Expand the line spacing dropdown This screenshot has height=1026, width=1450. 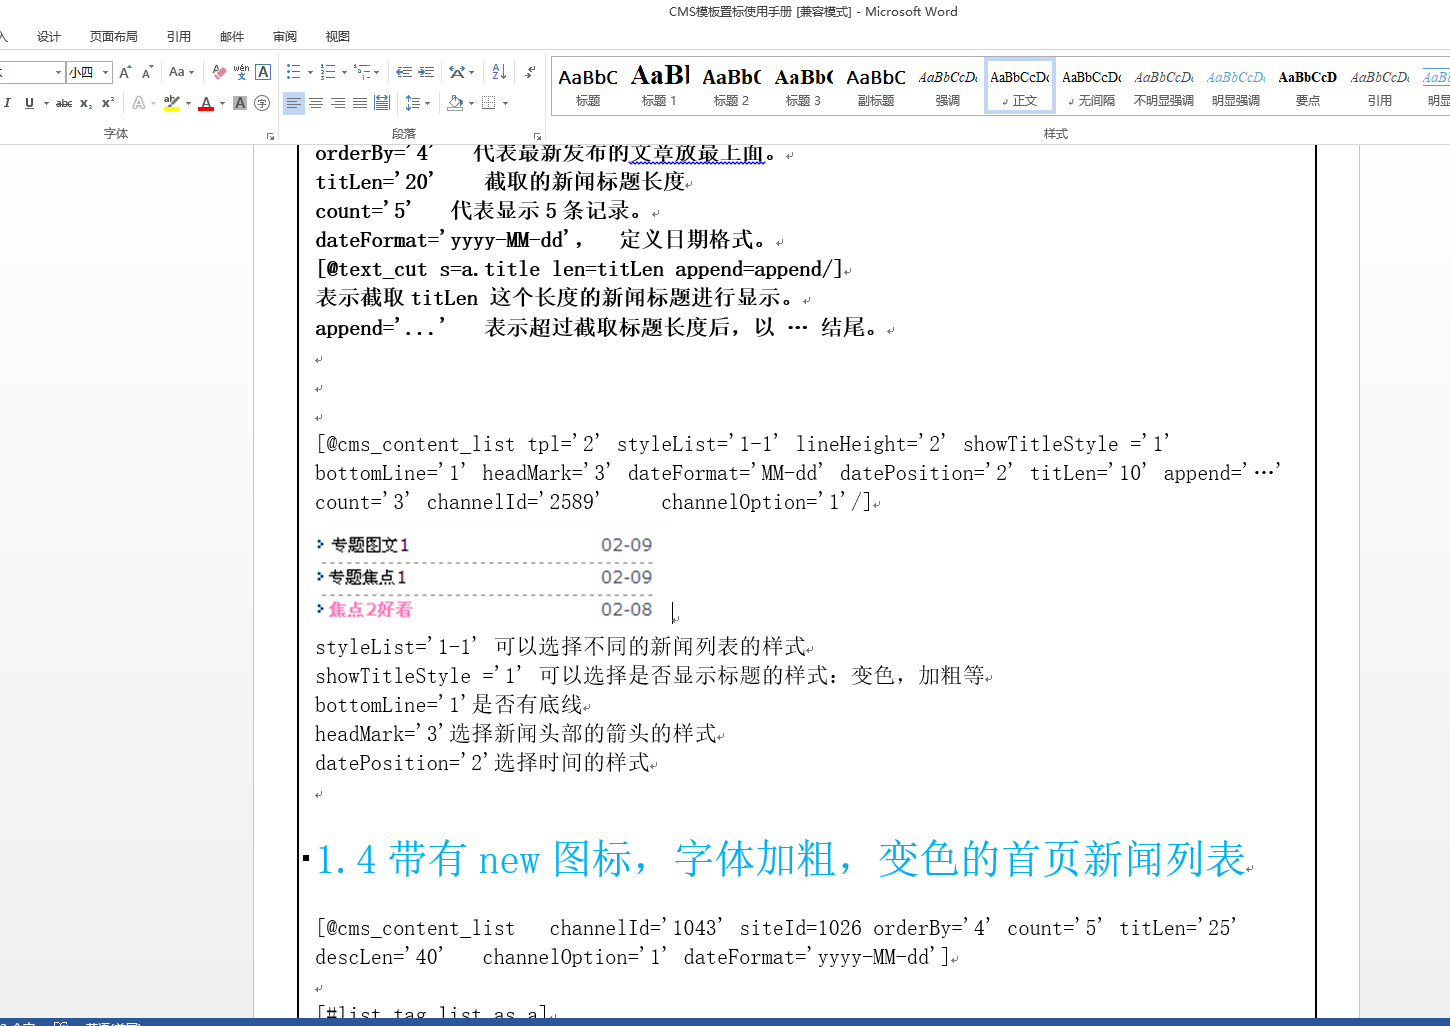tap(427, 103)
